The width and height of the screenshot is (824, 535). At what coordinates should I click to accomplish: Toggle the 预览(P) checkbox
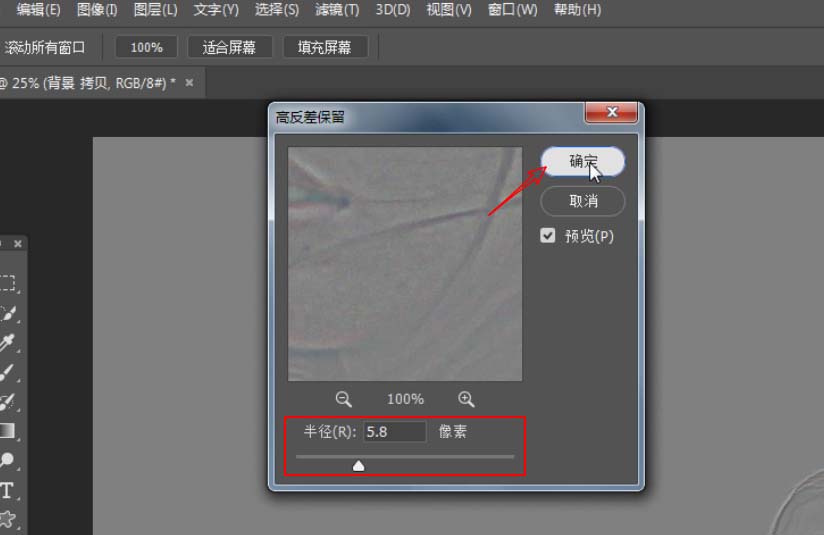click(x=548, y=235)
